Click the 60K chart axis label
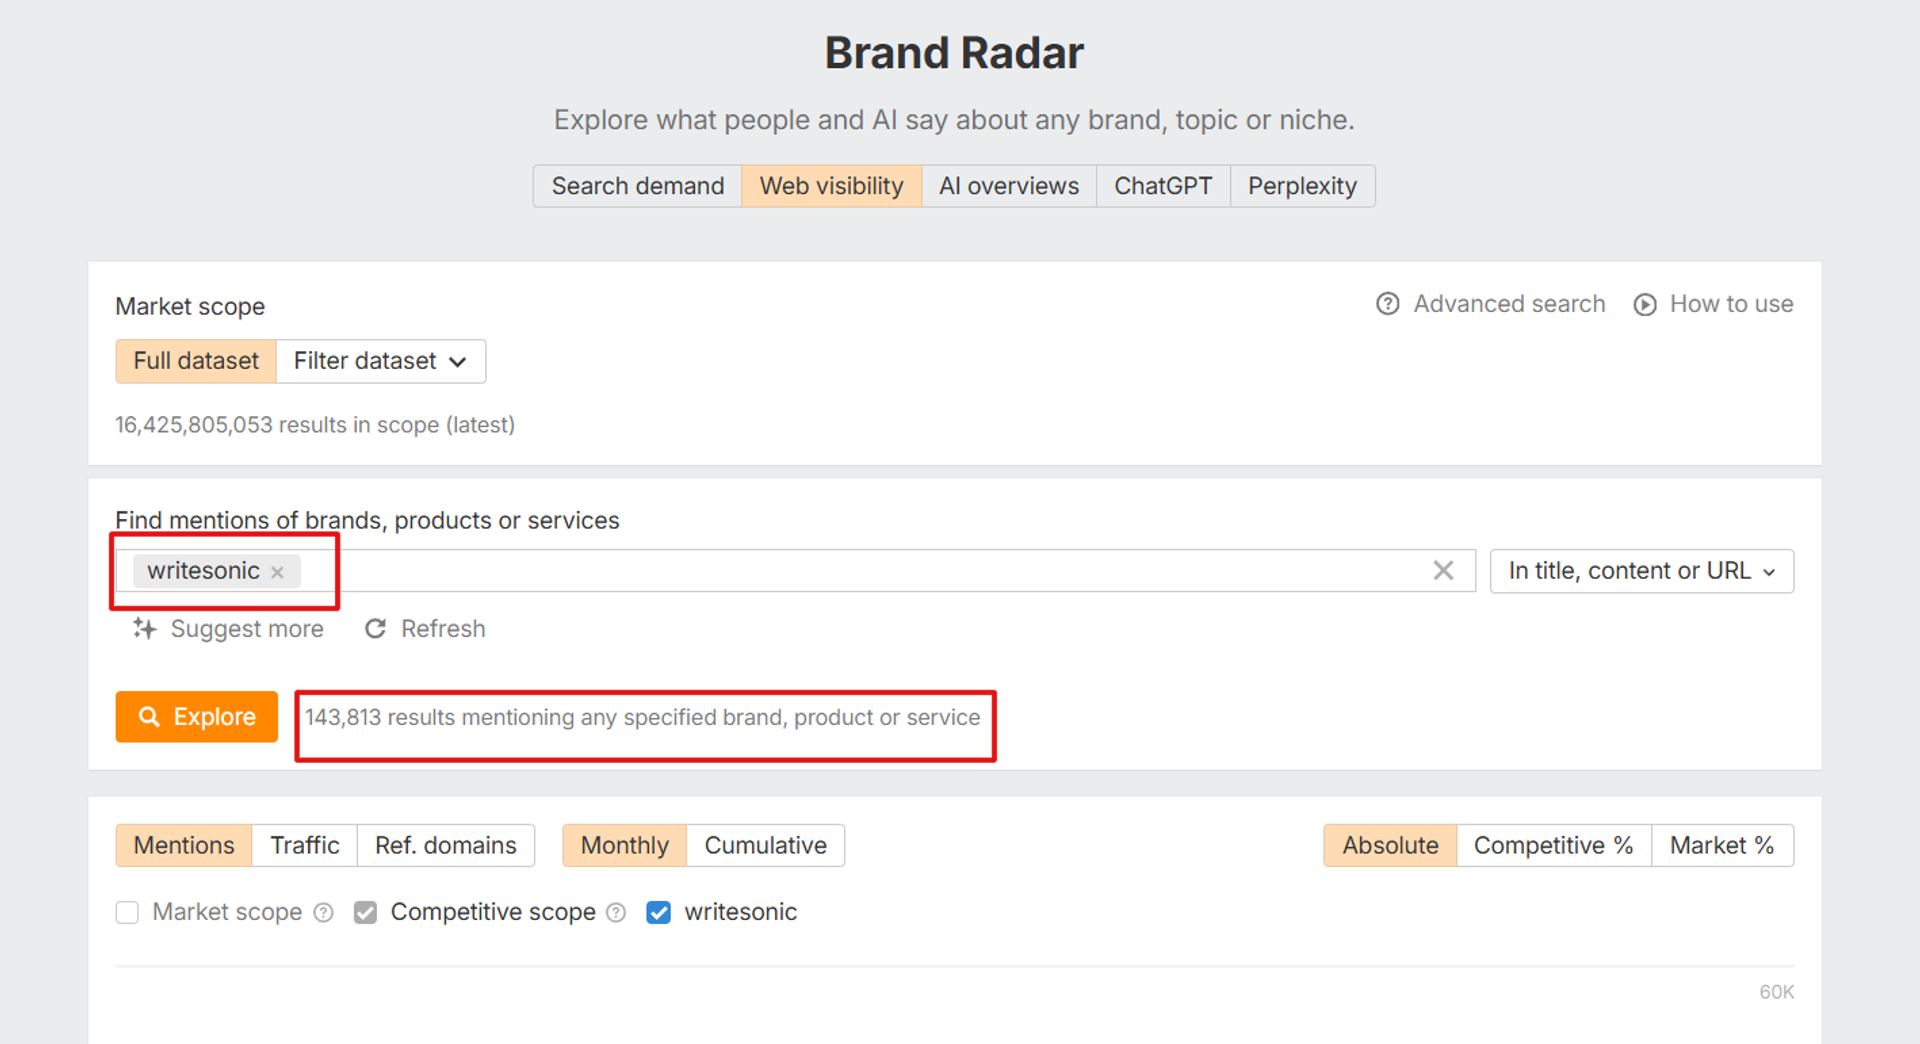Screen dimensions: 1920x1044 point(1776,992)
